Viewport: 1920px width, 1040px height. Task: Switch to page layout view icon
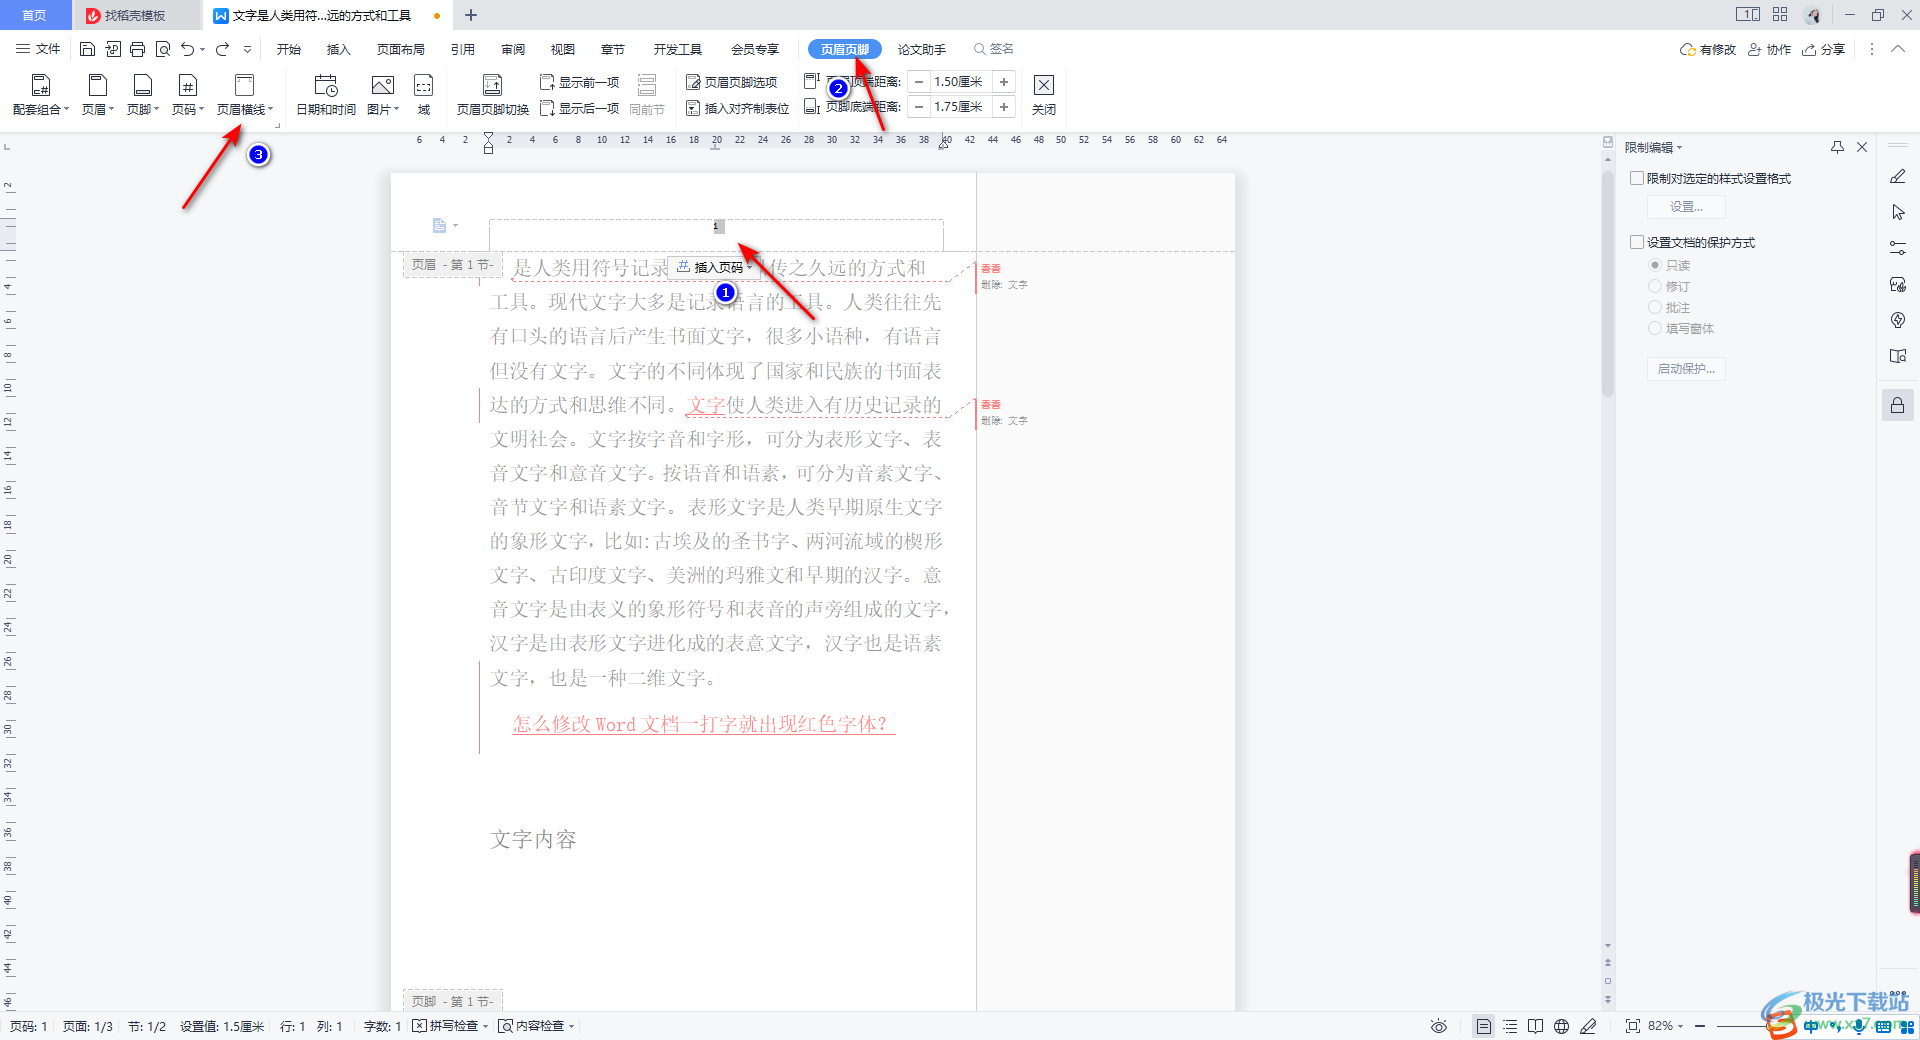click(1484, 1026)
